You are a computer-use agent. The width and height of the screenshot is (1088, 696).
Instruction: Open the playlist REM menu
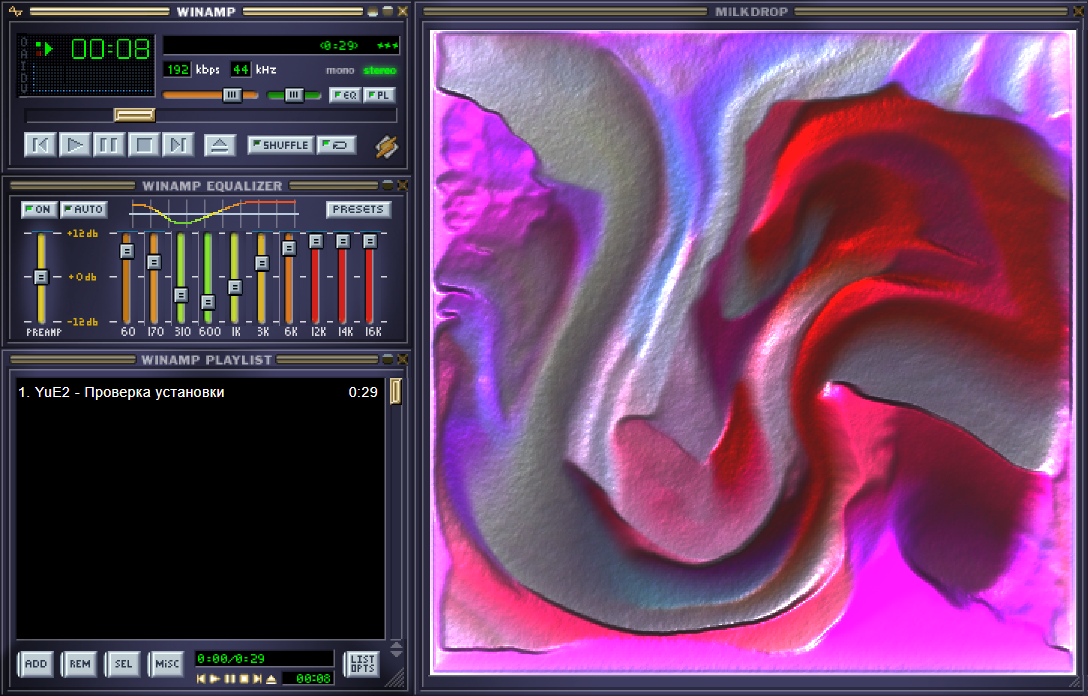point(79,664)
